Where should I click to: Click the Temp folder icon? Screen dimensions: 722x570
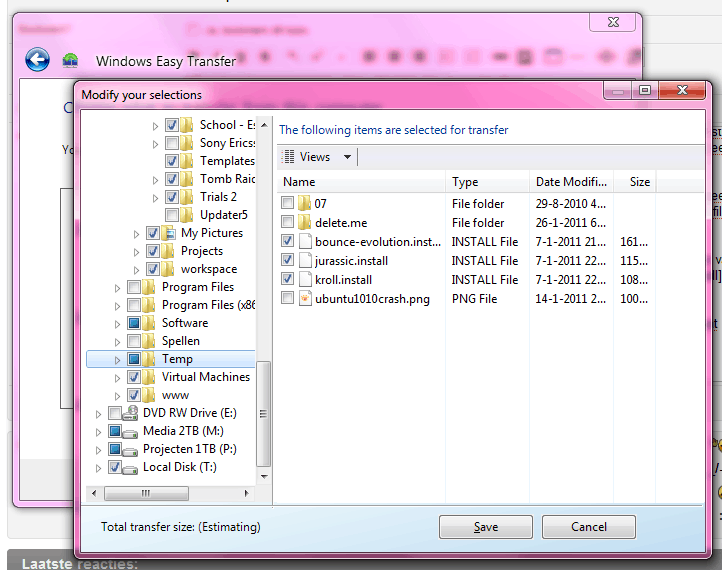click(x=149, y=359)
